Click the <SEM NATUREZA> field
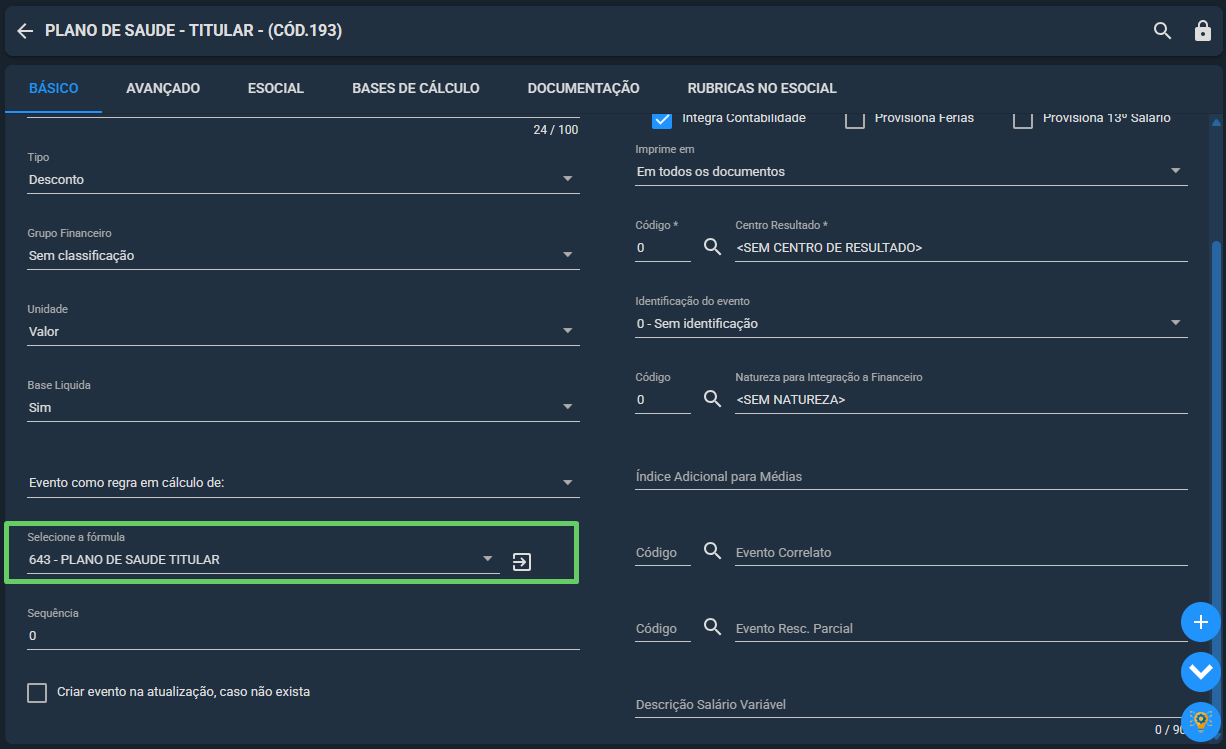Image resolution: width=1226 pixels, height=749 pixels. click(961, 399)
